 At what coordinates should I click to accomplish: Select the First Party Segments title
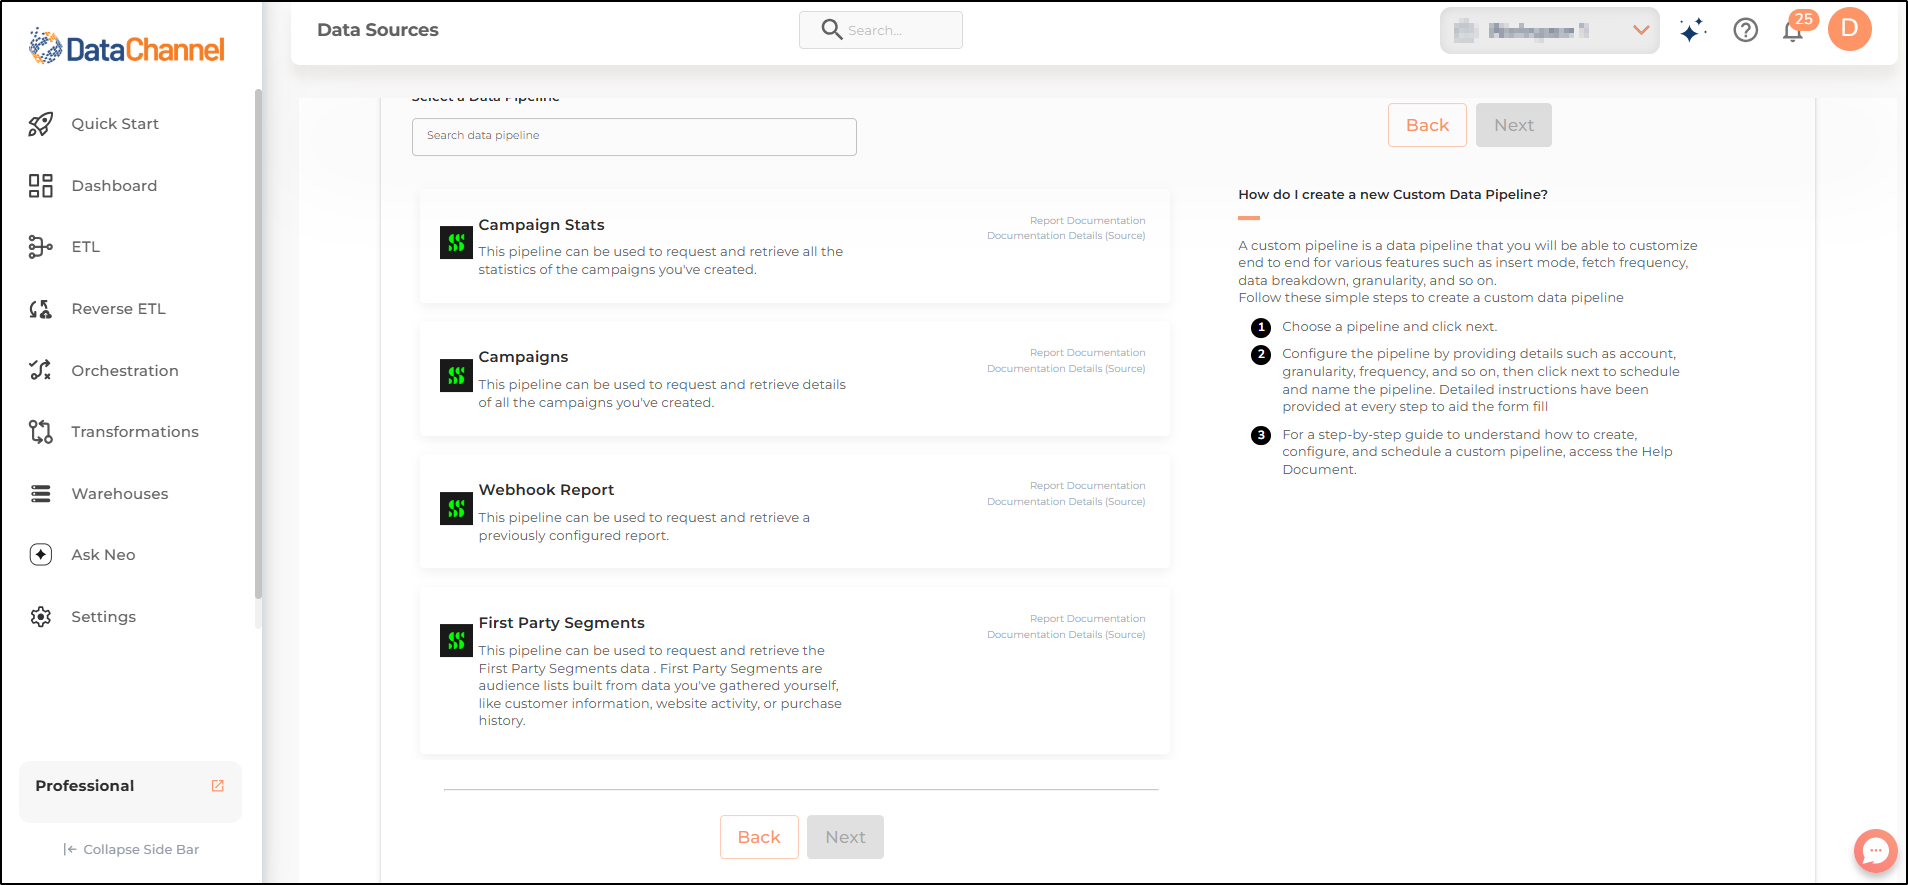point(561,623)
